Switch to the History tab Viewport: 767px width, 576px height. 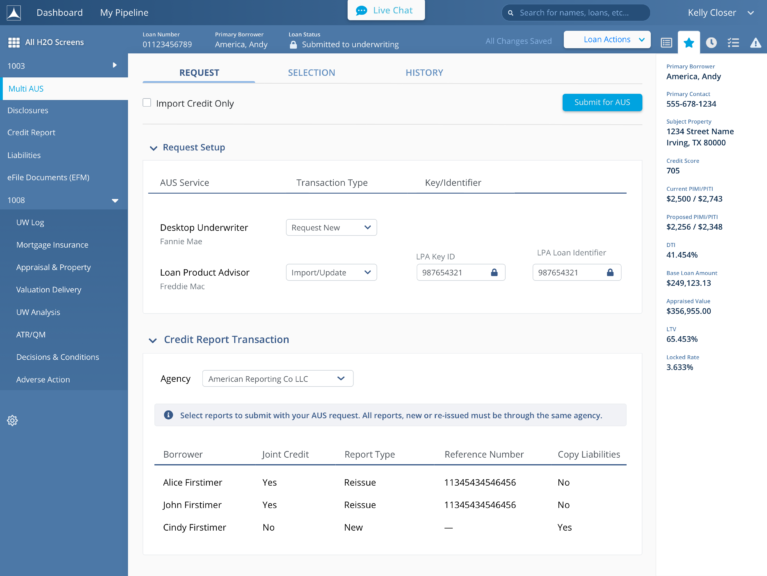[x=424, y=73]
